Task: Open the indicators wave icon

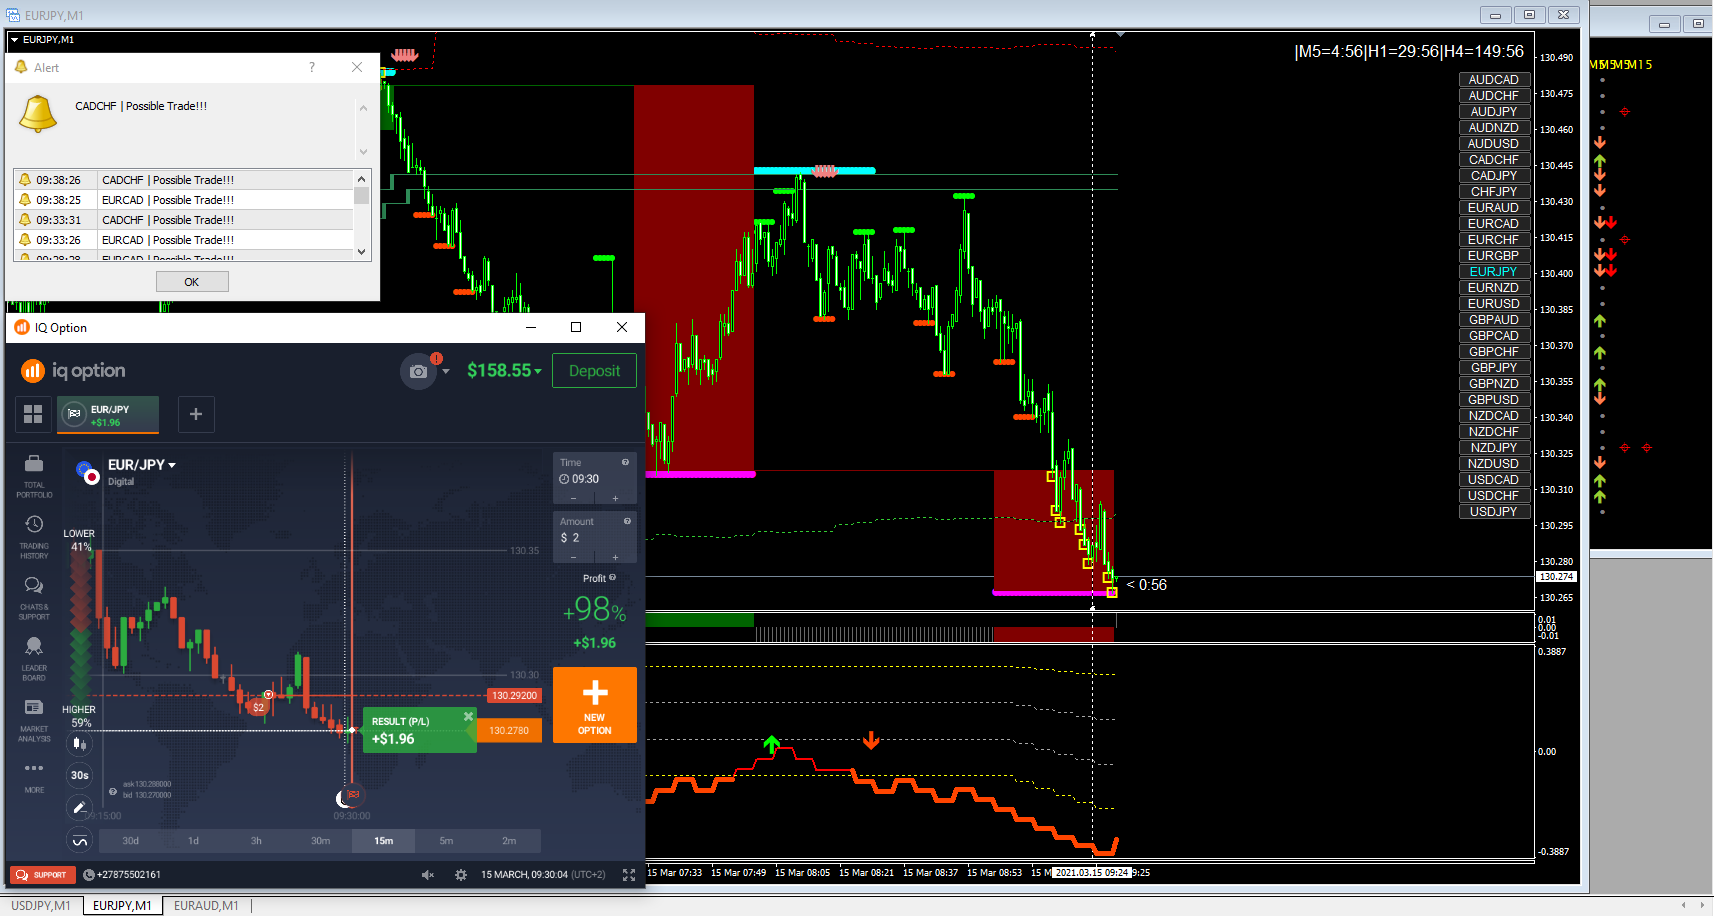Action: (80, 841)
